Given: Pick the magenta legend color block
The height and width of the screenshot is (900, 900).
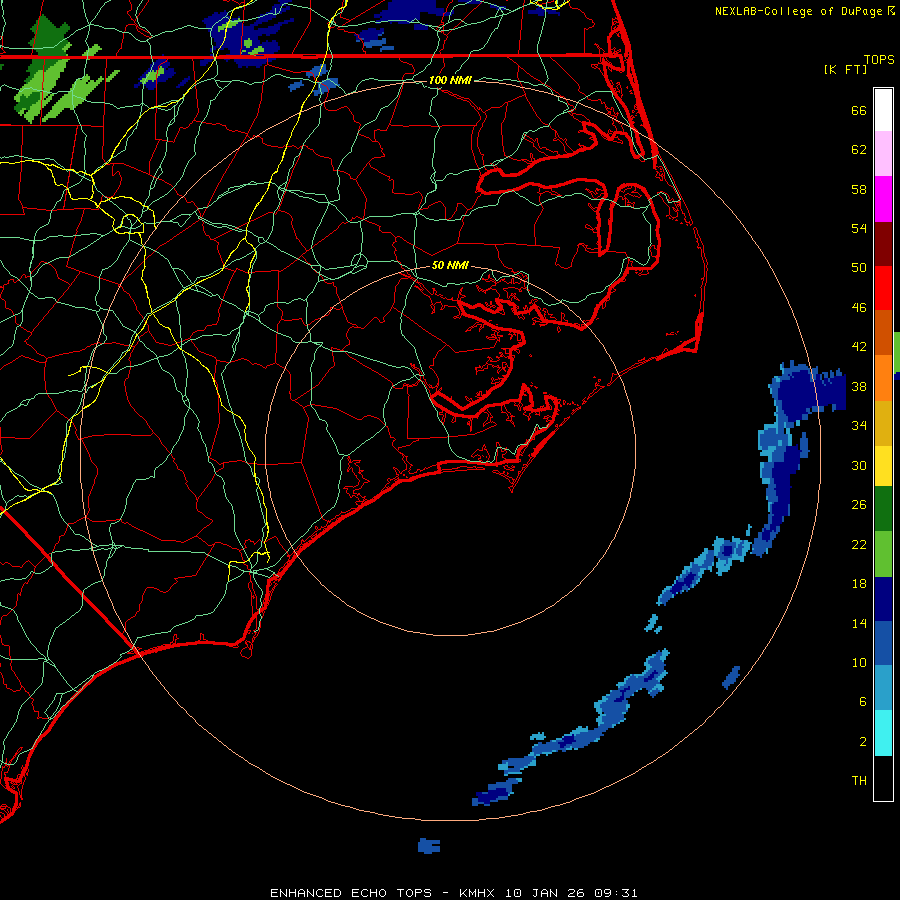Looking at the screenshot, I should point(883,199).
